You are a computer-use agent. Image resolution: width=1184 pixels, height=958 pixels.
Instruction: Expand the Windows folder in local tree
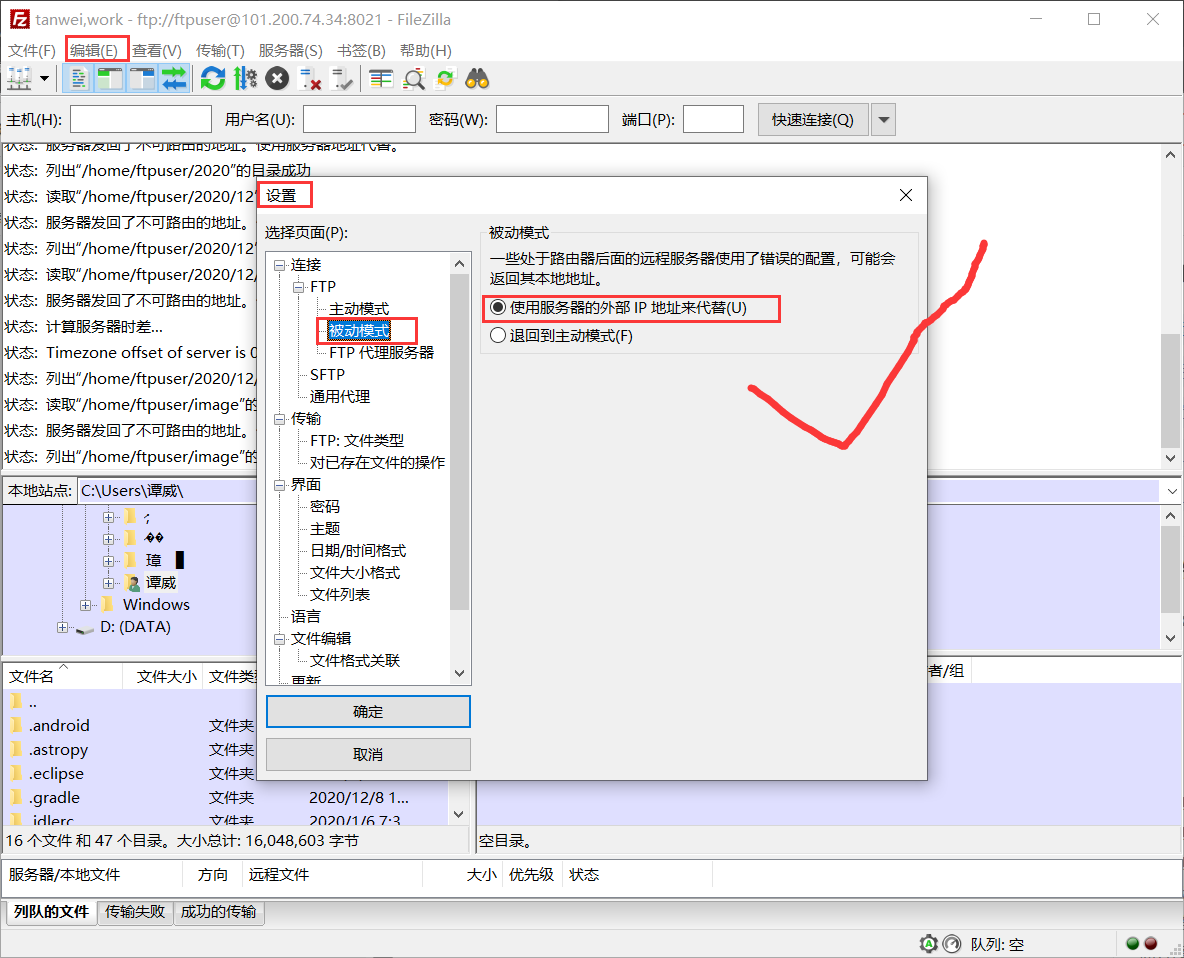click(85, 605)
